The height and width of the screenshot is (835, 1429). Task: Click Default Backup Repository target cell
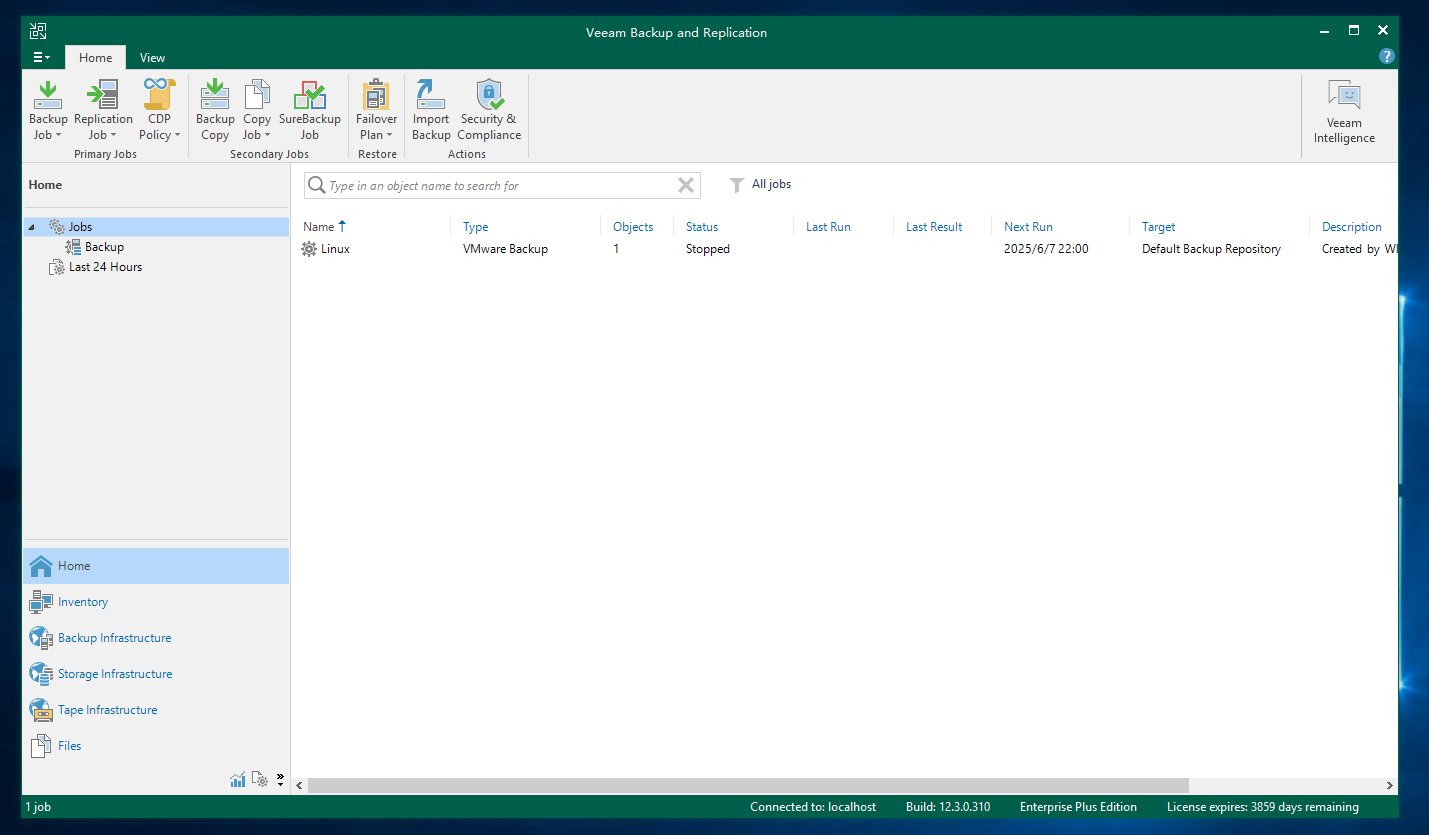[1211, 249]
